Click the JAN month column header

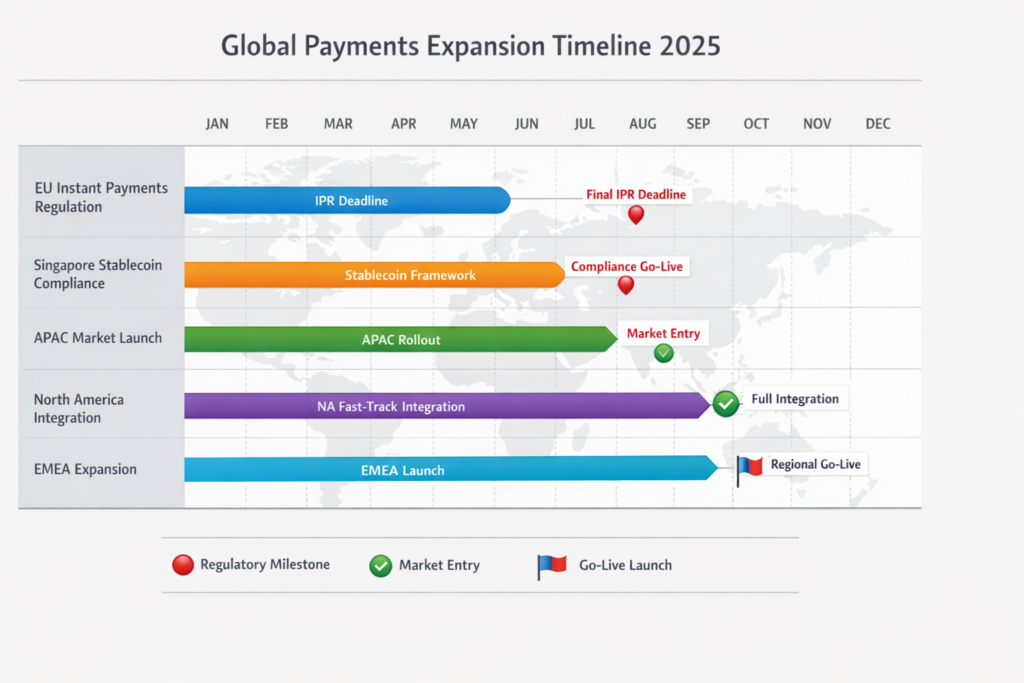tap(217, 124)
